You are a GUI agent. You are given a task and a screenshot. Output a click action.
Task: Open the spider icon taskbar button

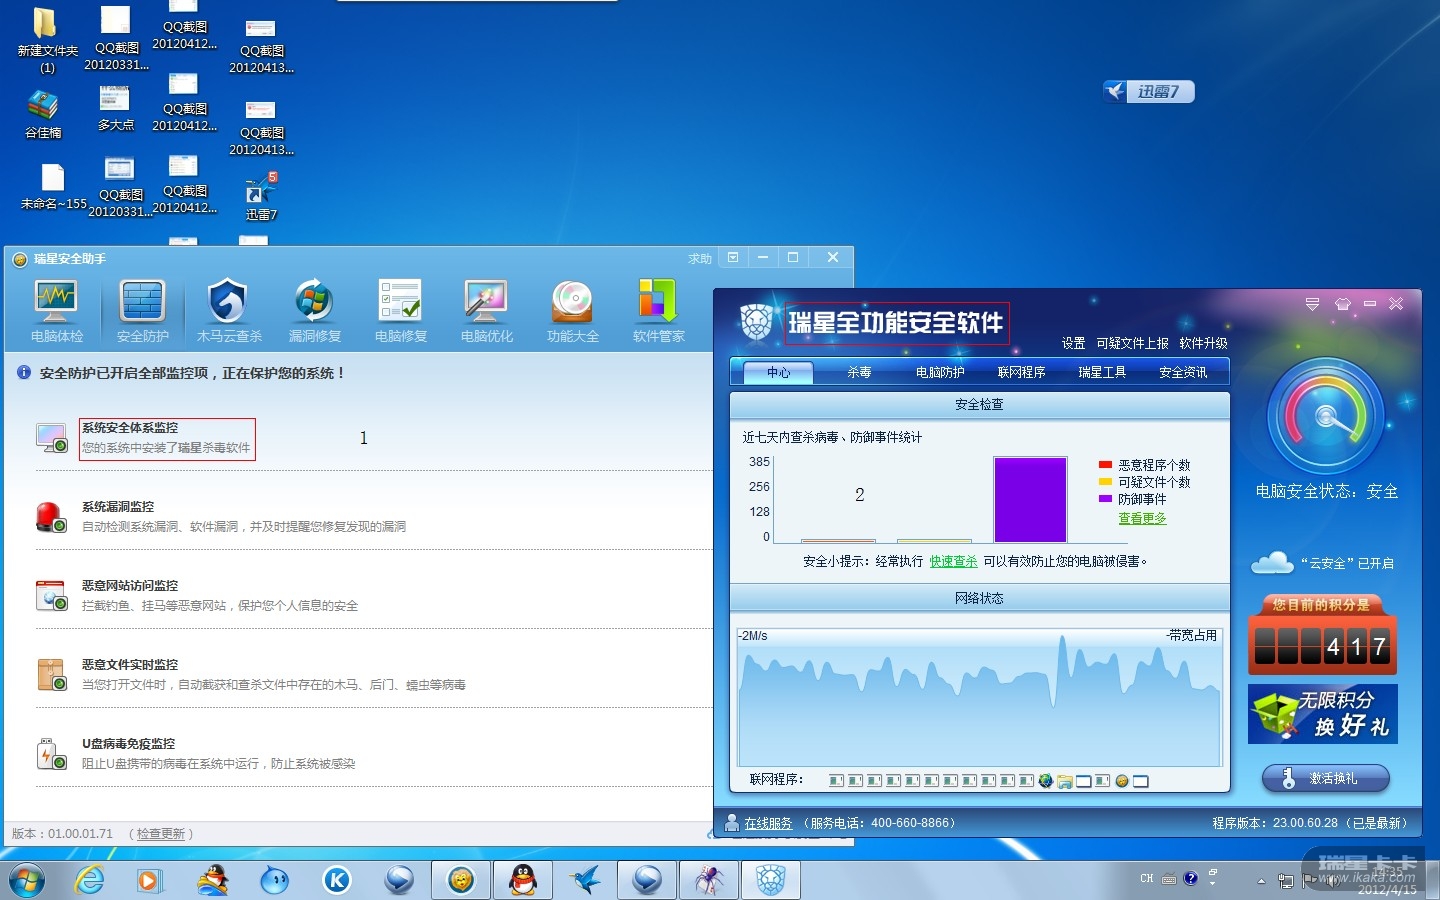coord(709,880)
